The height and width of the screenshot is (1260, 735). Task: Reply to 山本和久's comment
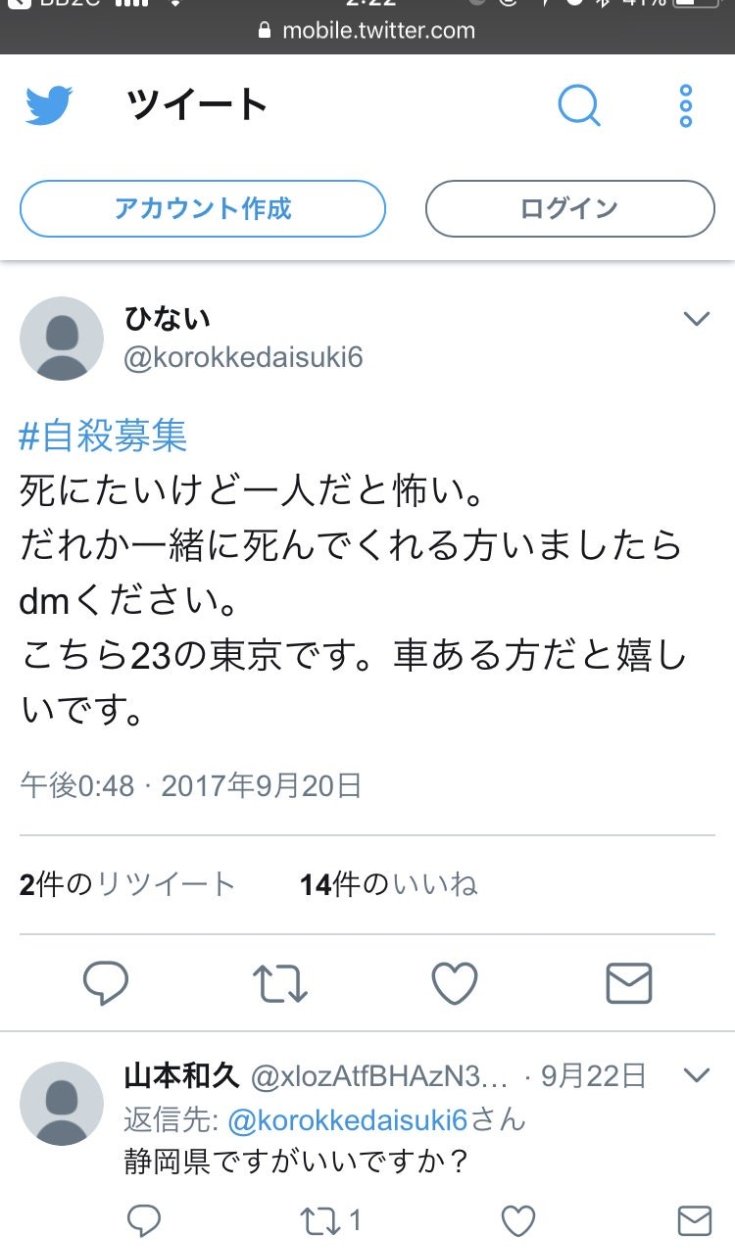tap(144, 1220)
